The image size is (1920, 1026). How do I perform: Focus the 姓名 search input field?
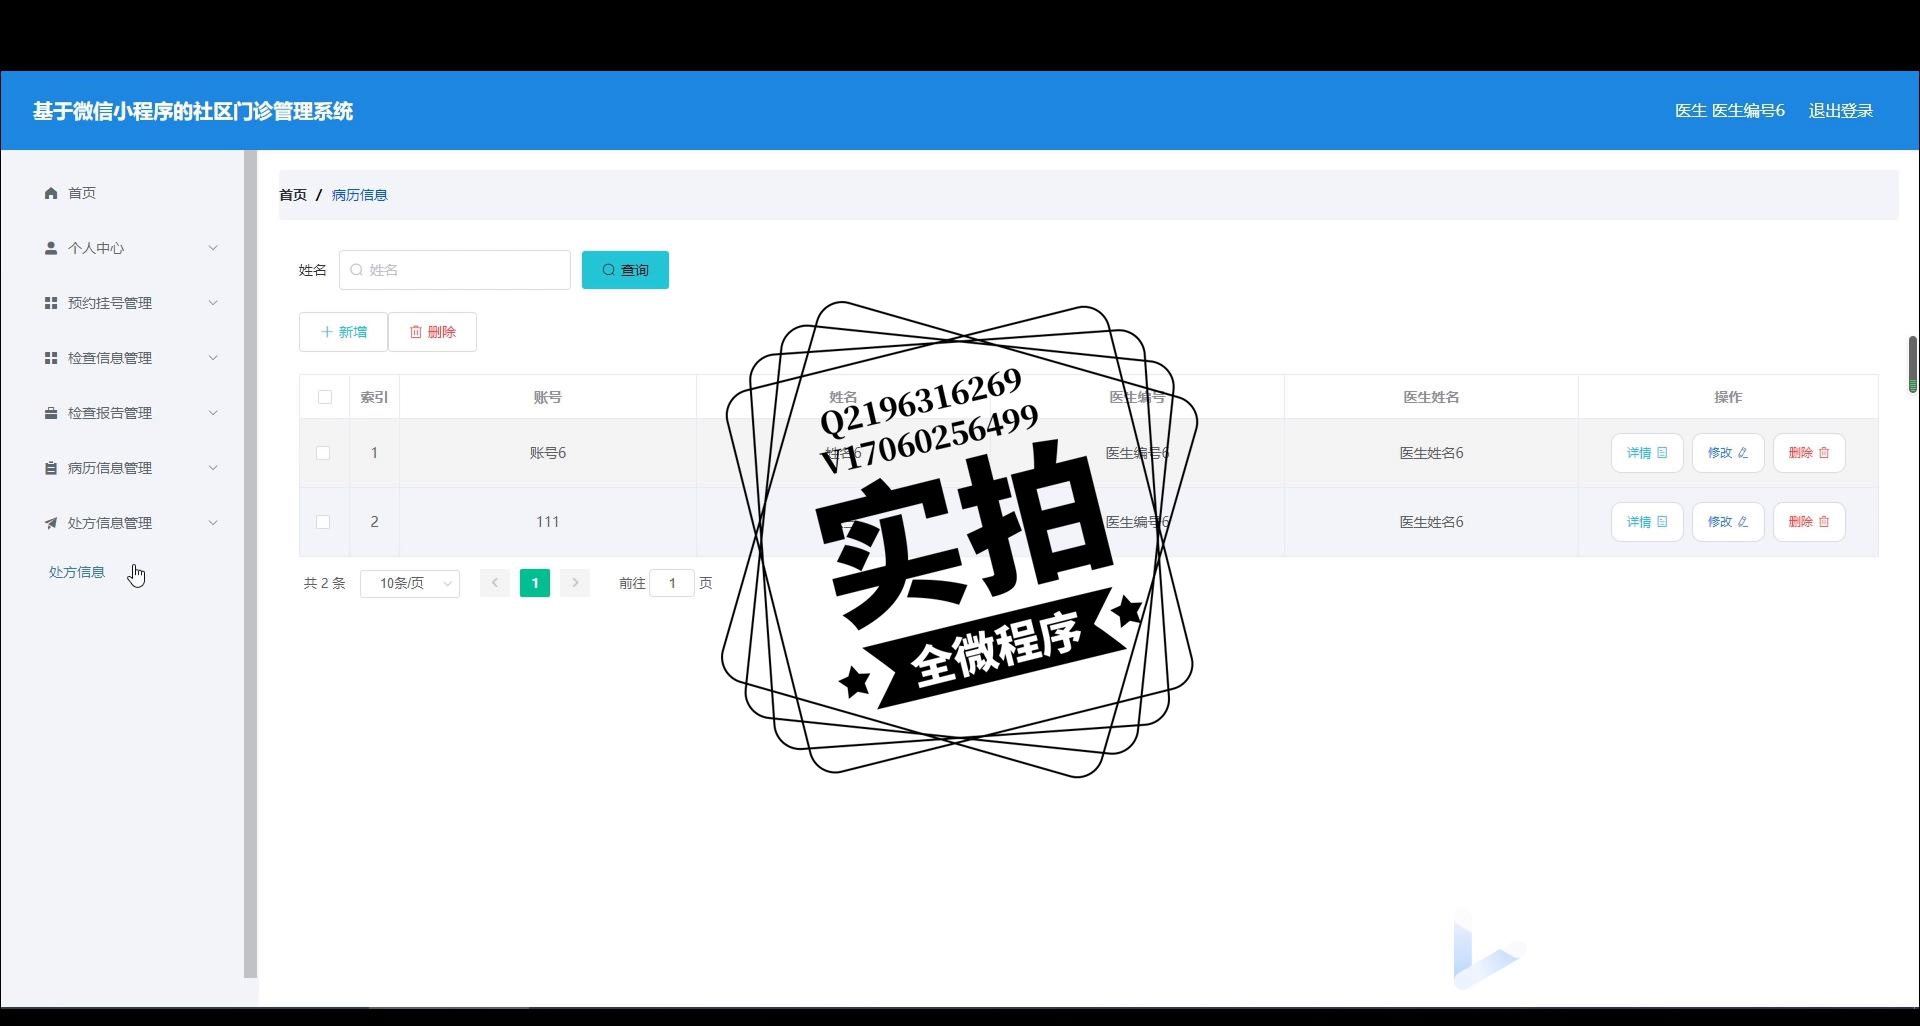455,270
